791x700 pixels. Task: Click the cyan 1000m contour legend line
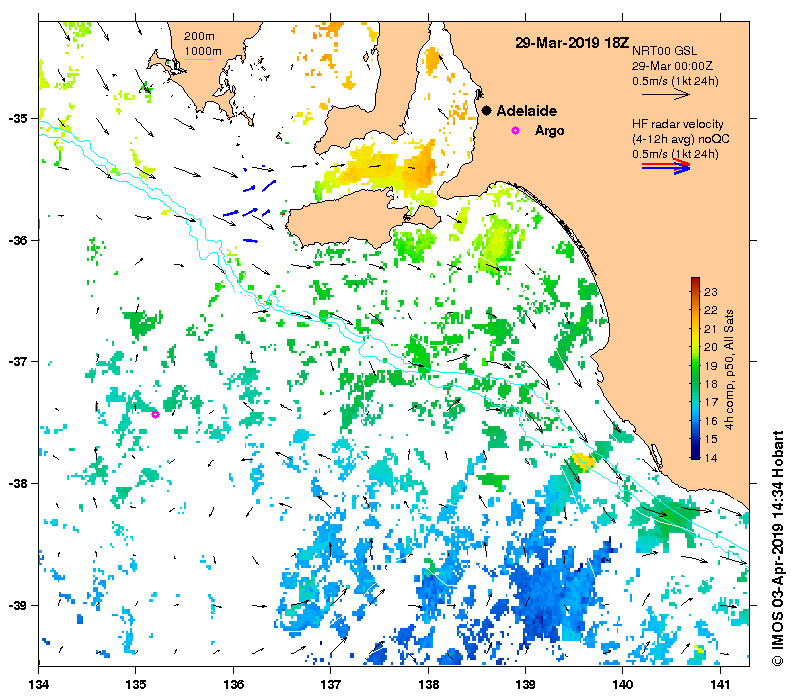pyautogui.click(x=199, y=60)
